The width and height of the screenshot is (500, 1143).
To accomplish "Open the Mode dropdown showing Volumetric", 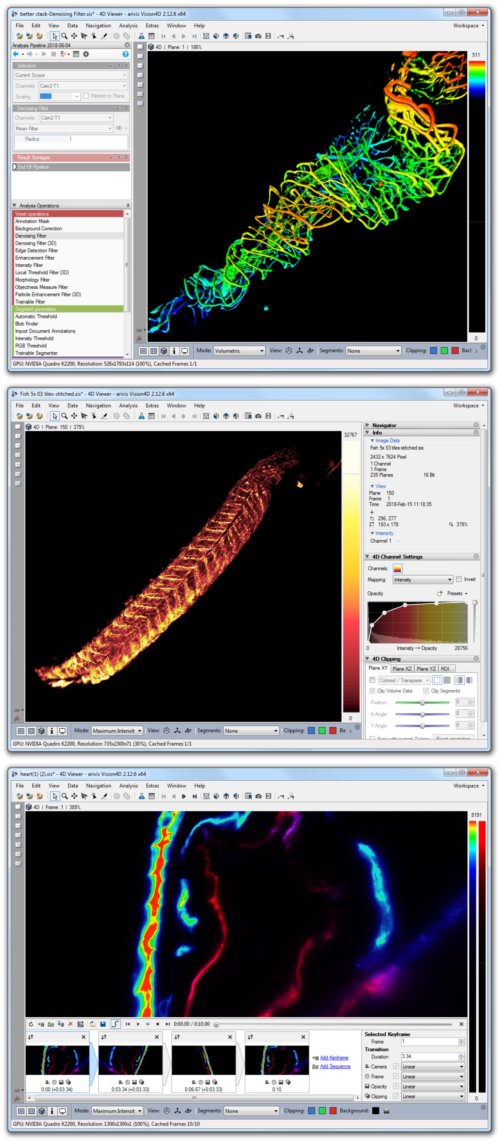I will (x=241, y=351).
